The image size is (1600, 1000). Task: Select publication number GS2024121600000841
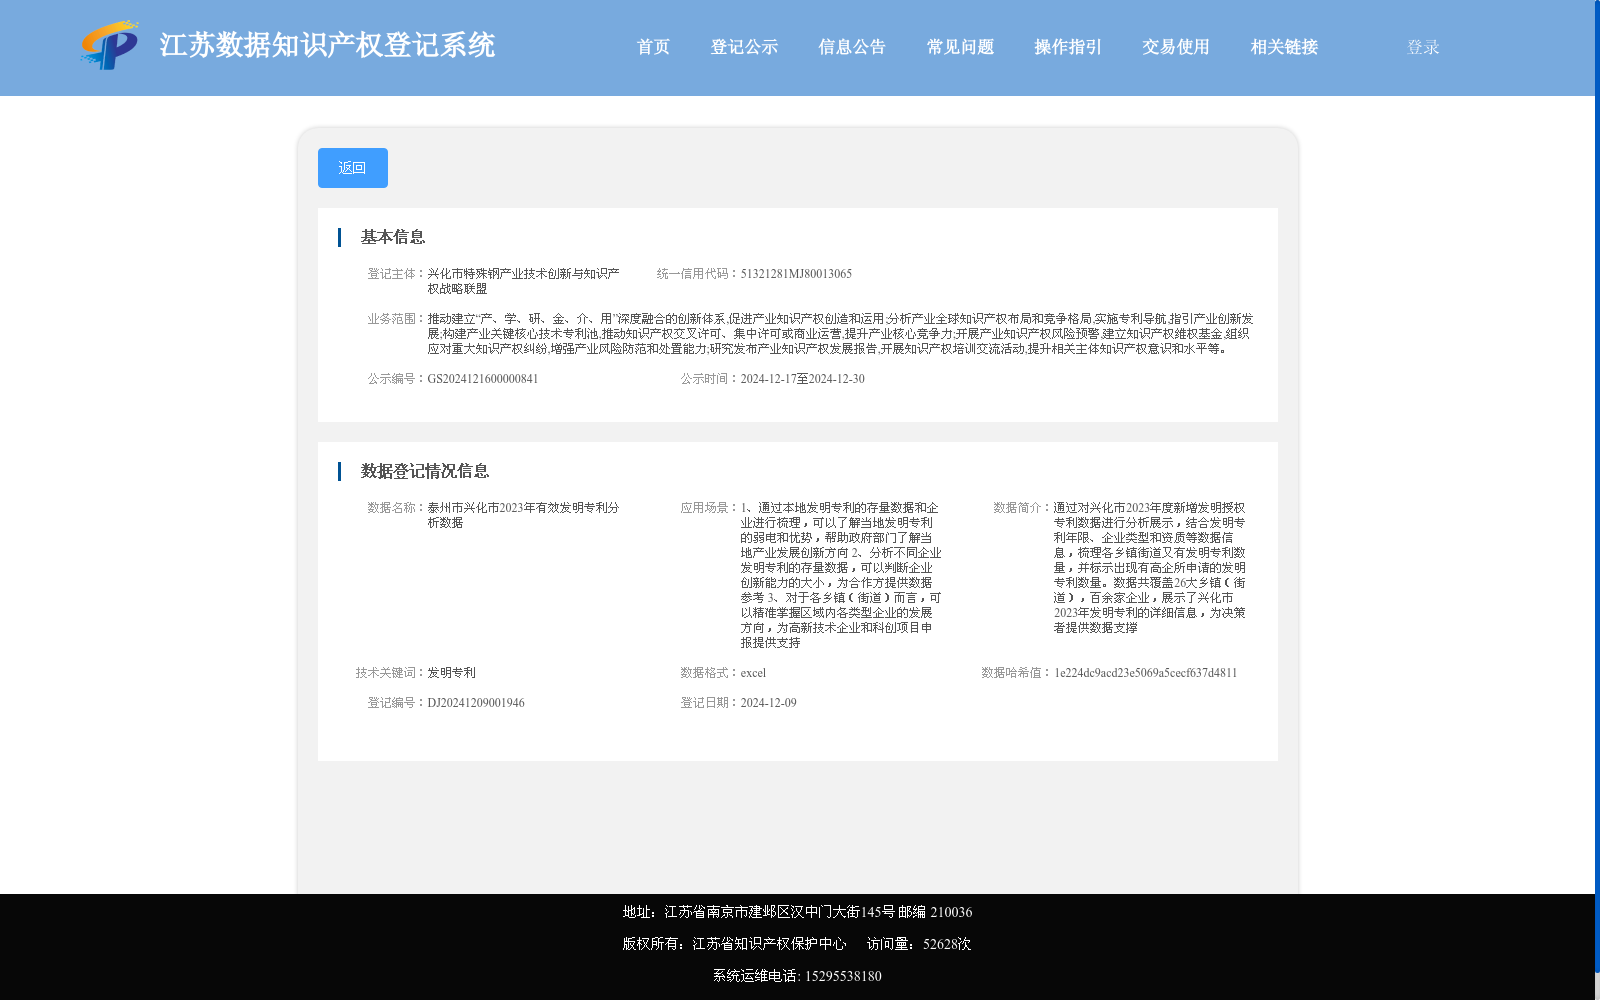pos(483,379)
